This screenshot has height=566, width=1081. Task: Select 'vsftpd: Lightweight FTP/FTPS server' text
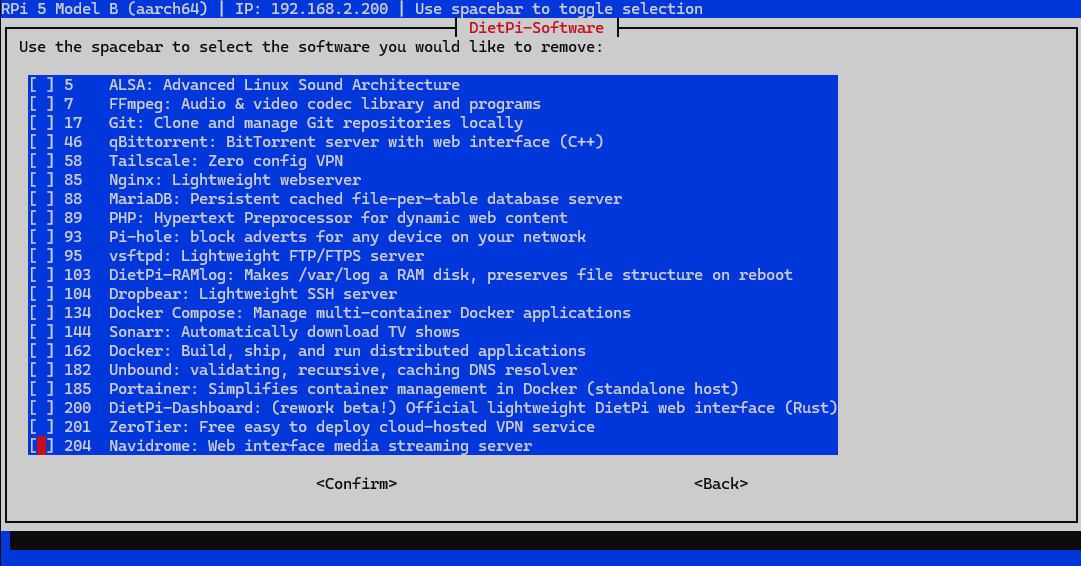tap(266, 256)
